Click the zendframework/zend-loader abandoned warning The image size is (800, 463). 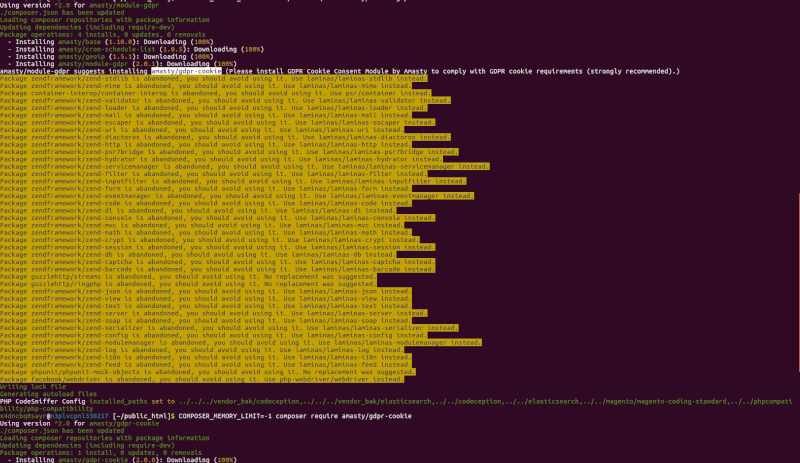(x=213, y=108)
